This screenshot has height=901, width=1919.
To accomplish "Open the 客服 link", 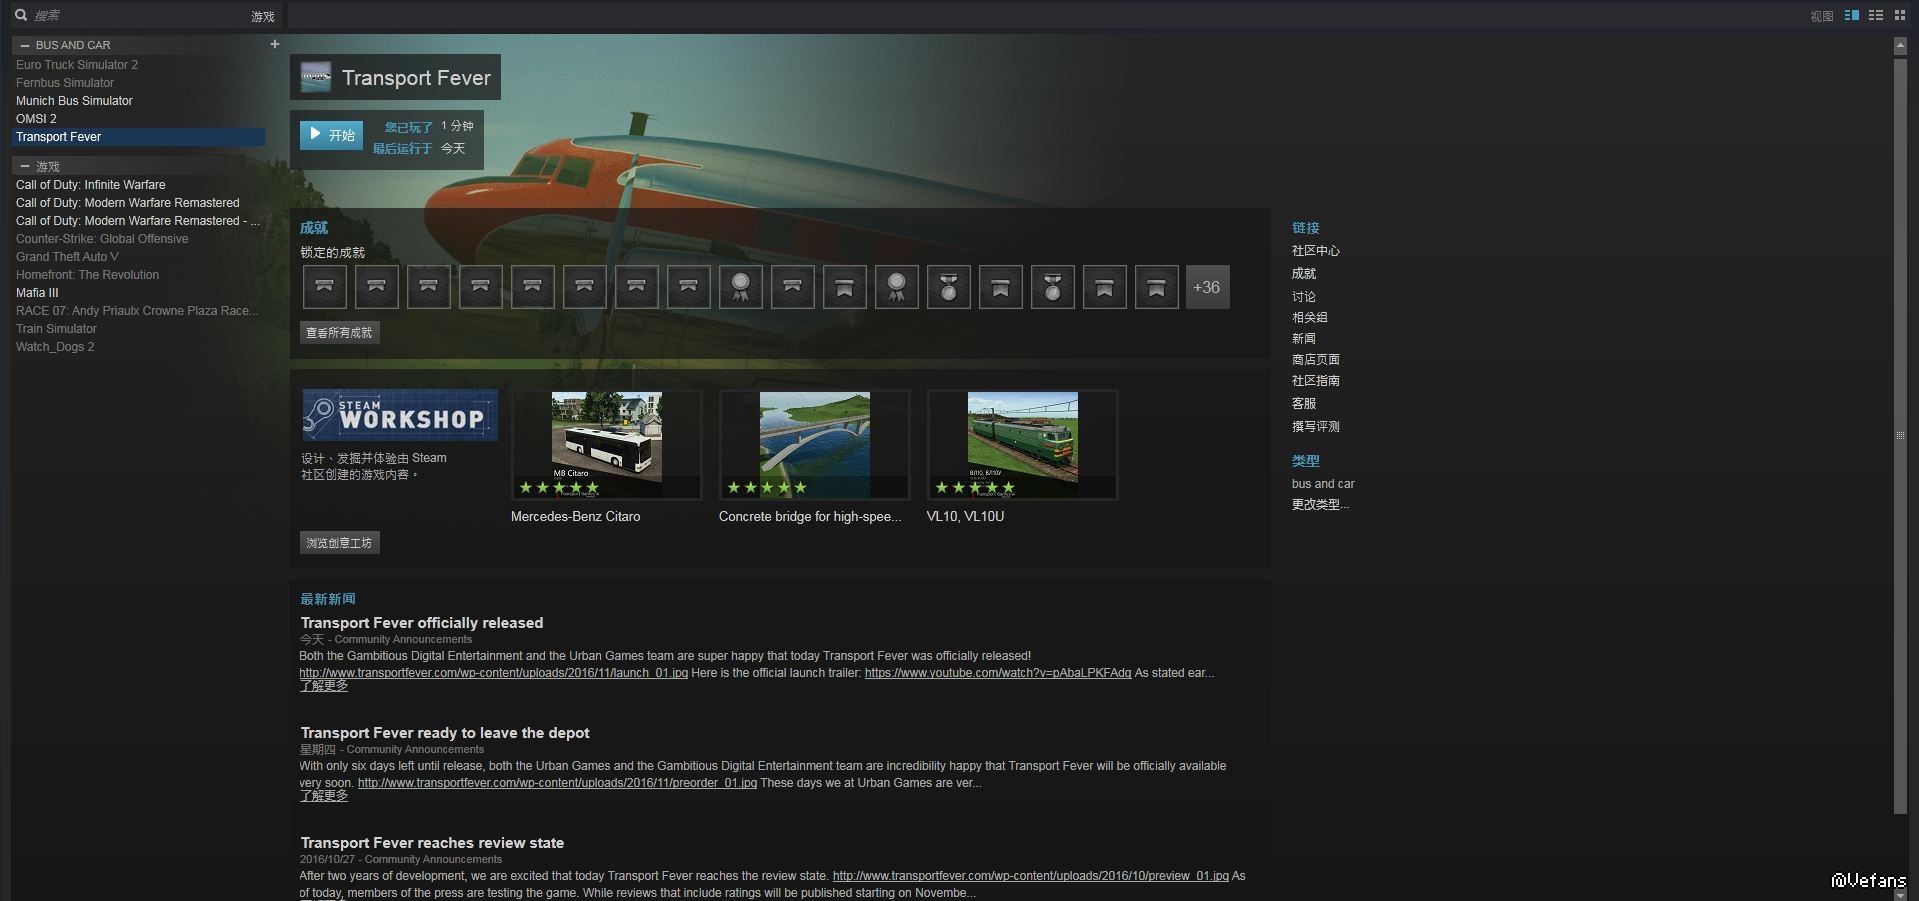I will [1303, 403].
